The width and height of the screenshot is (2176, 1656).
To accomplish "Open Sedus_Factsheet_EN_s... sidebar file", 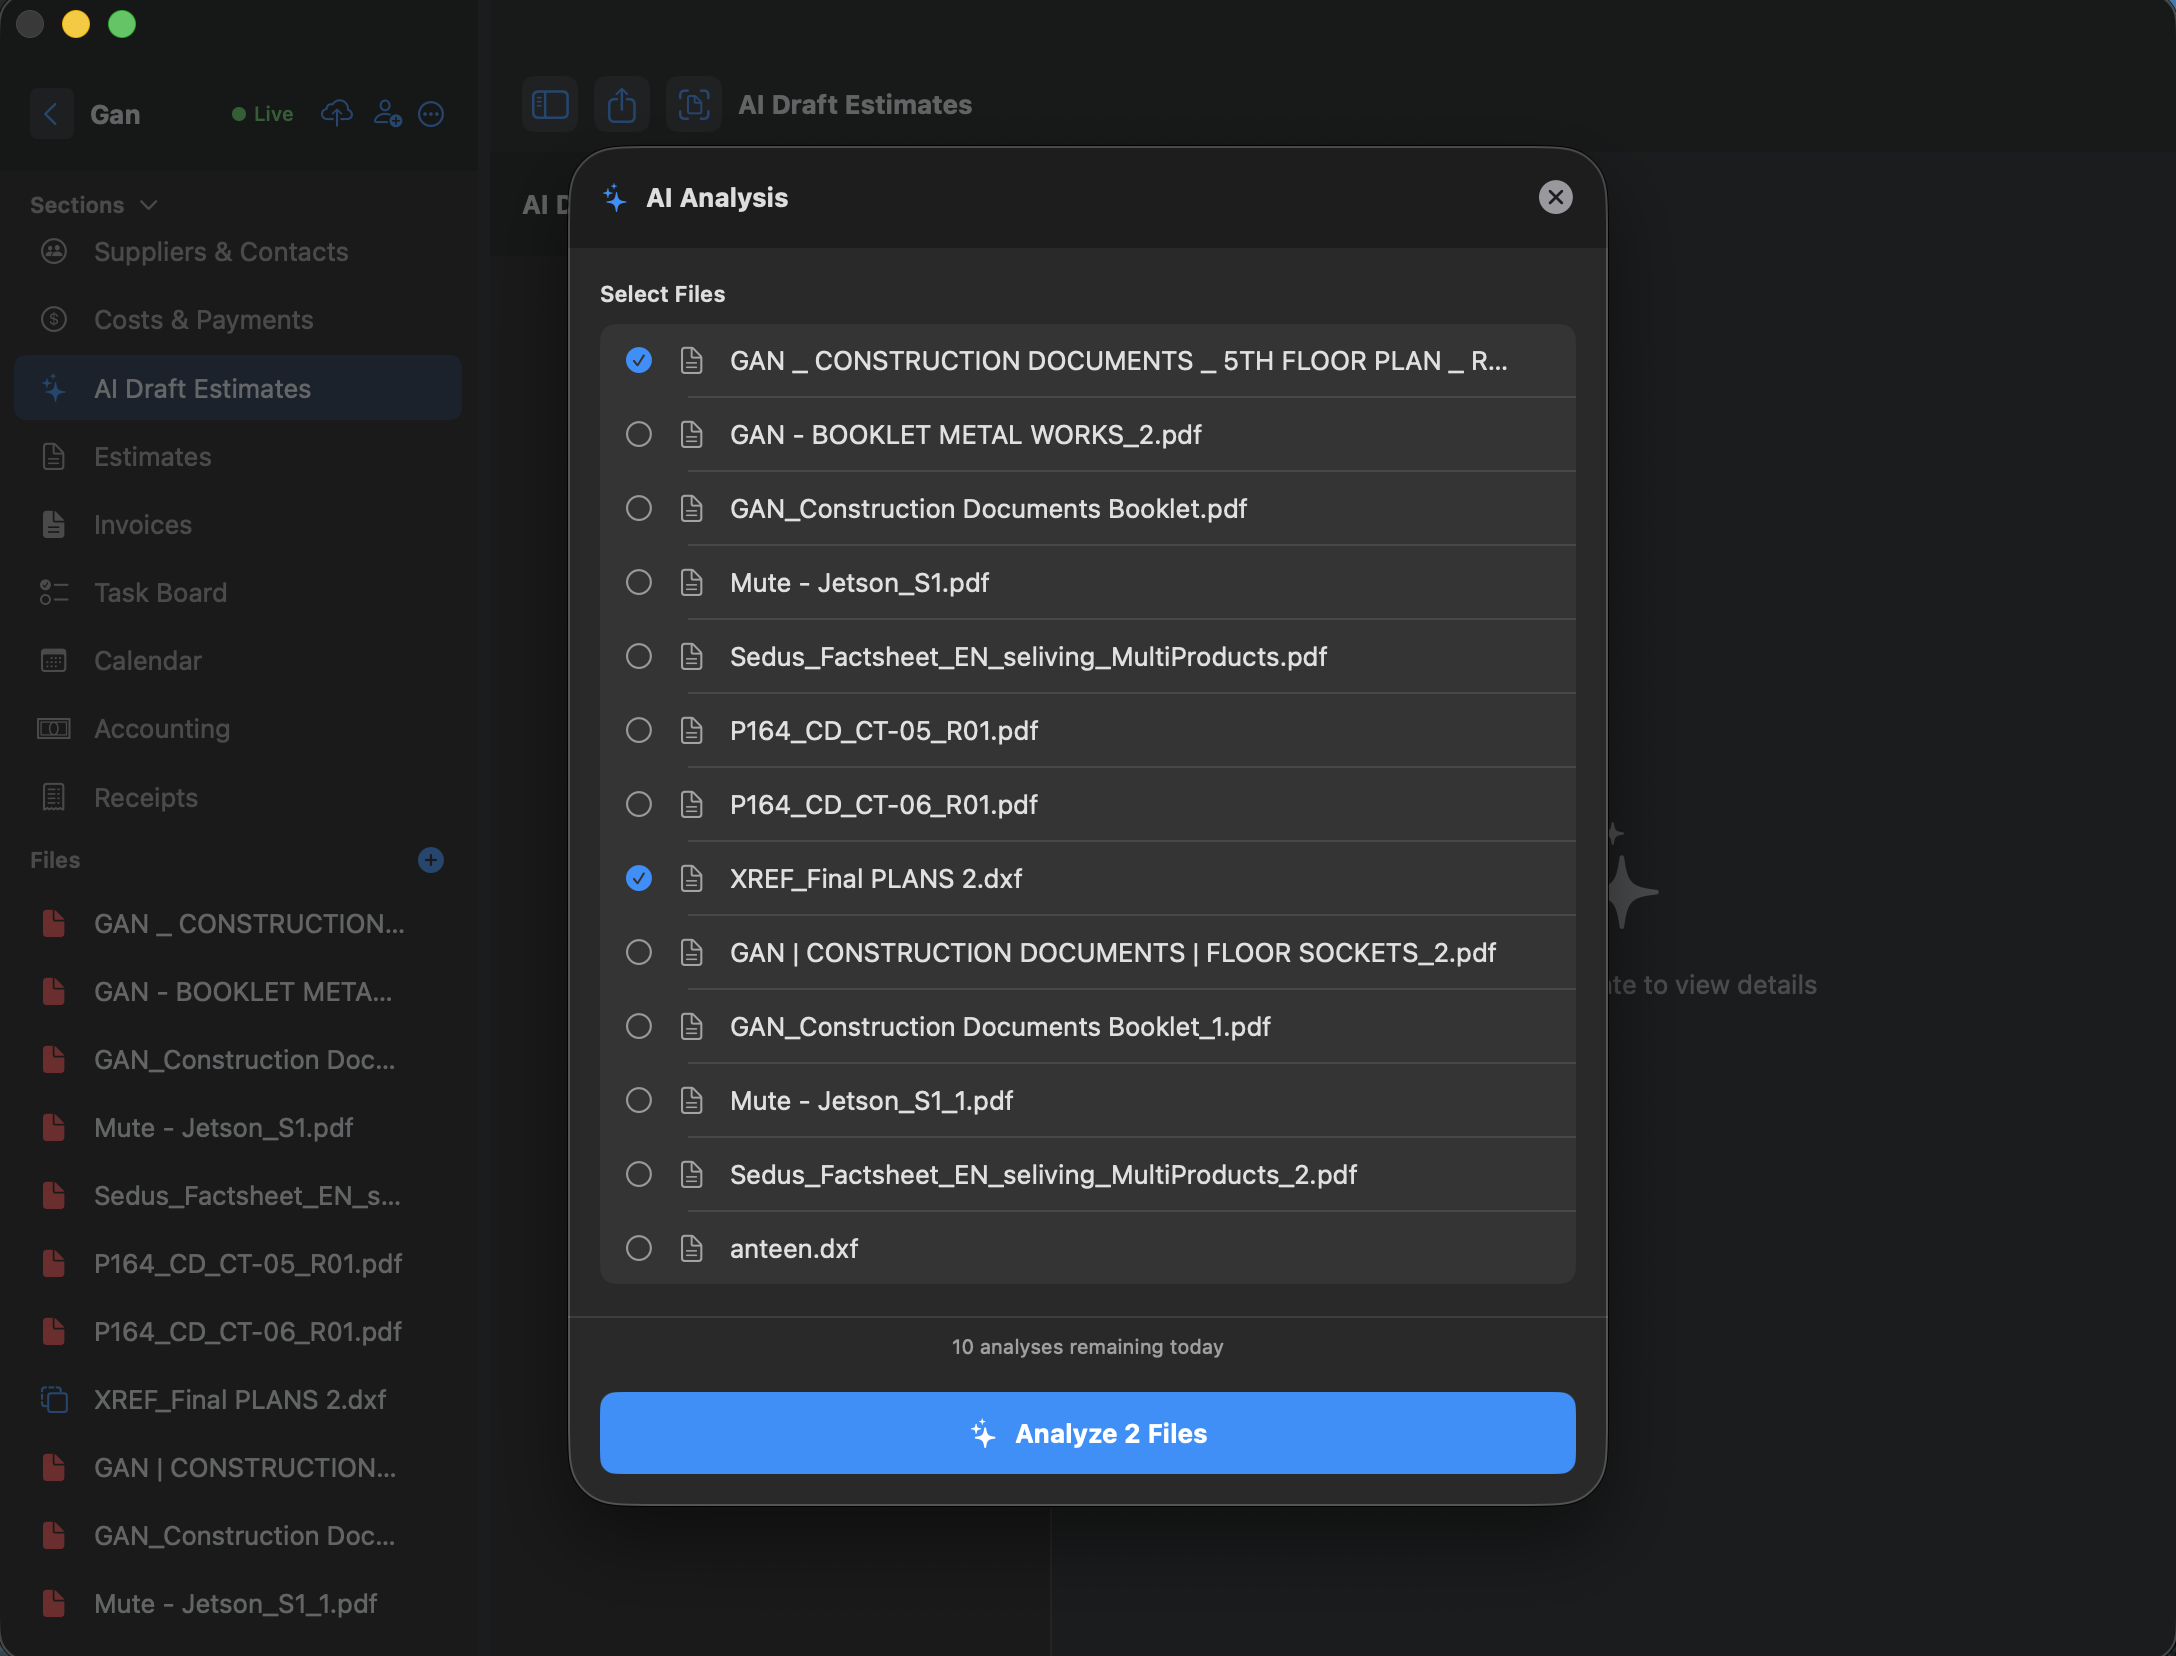I will point(238,1196).
